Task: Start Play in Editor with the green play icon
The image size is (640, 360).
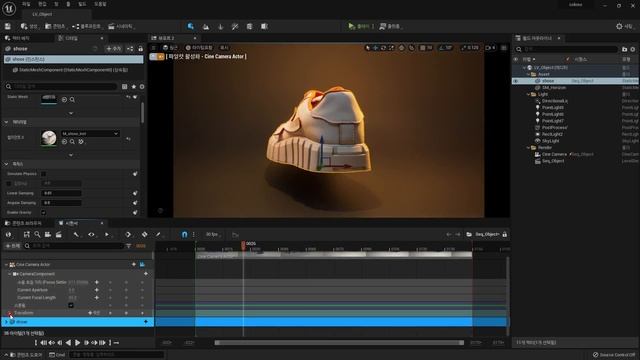Action: (x=351, y=26)
